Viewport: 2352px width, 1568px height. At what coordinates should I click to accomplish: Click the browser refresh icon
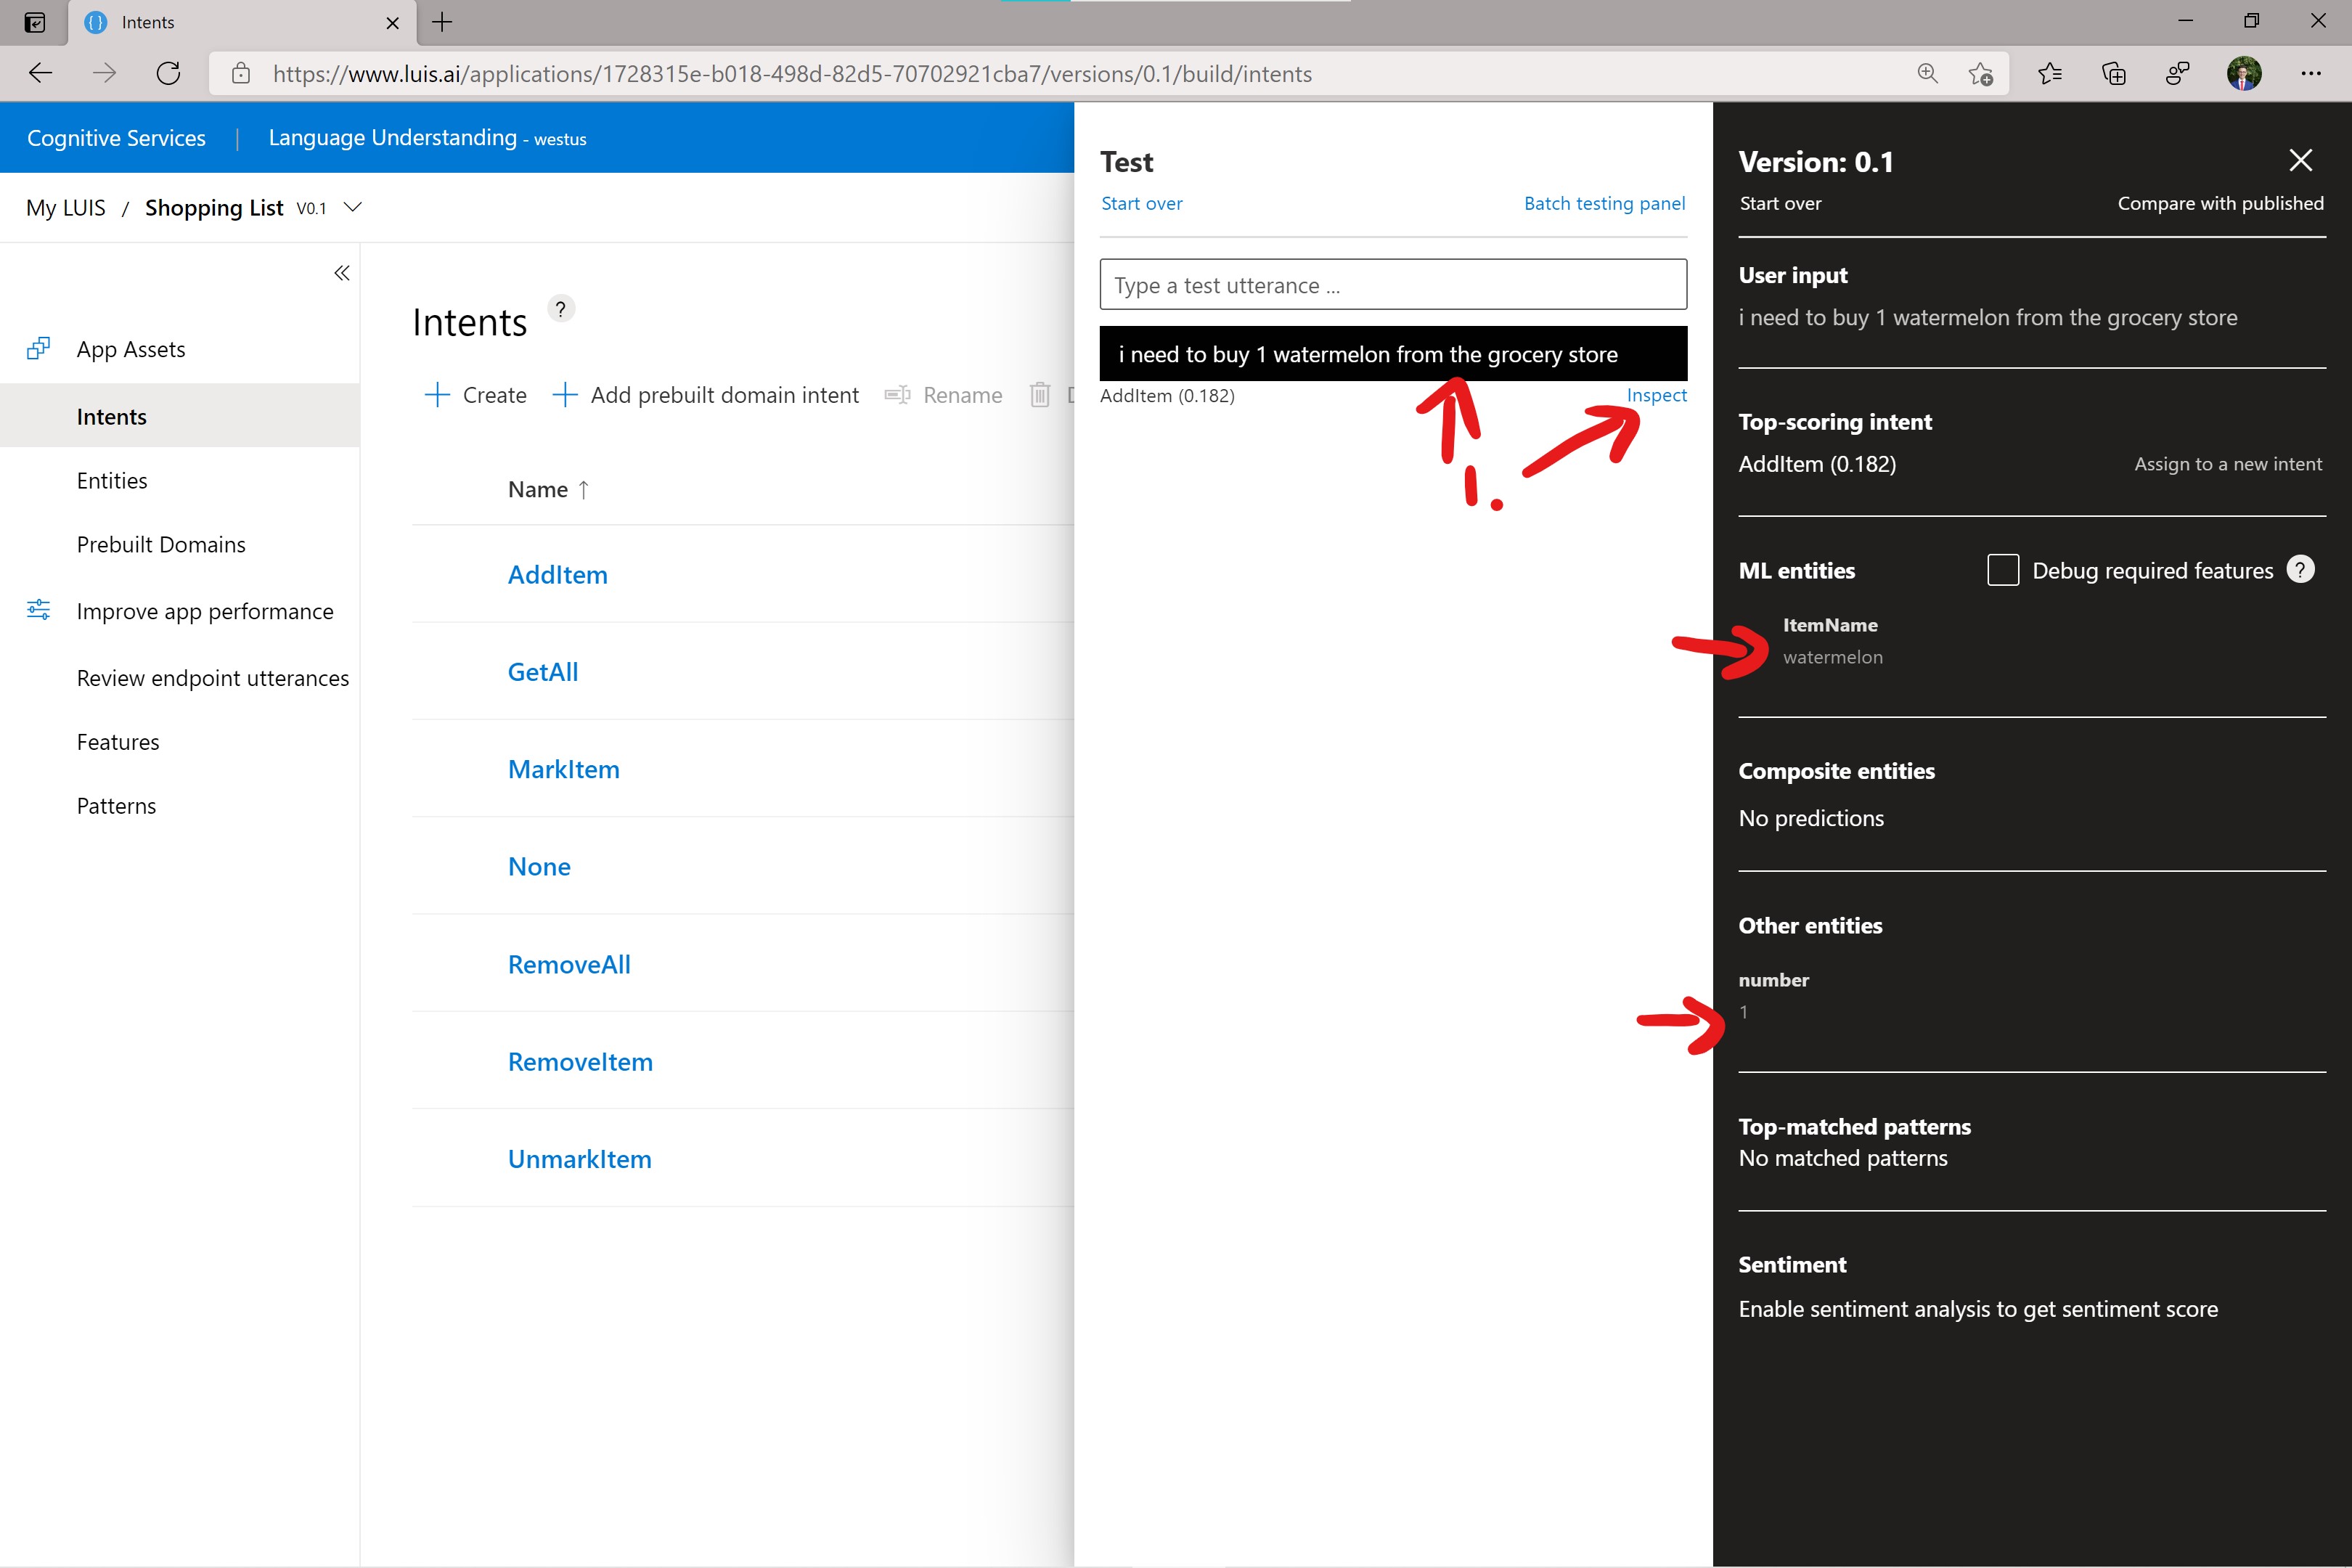point(168,74)
